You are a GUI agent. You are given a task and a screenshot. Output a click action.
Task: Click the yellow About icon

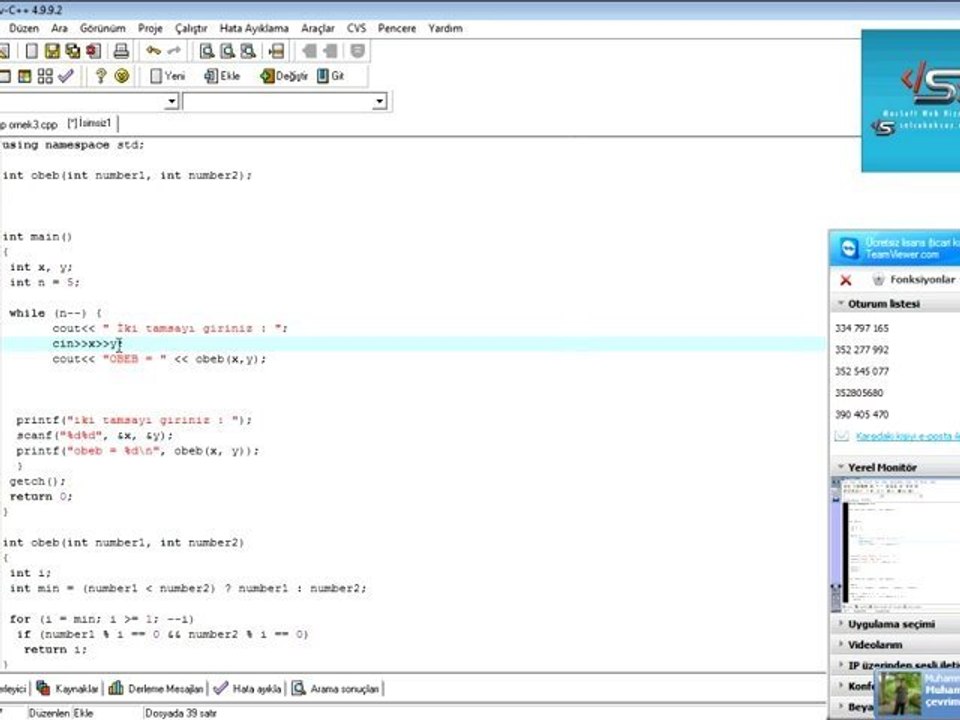click(122, 76)
